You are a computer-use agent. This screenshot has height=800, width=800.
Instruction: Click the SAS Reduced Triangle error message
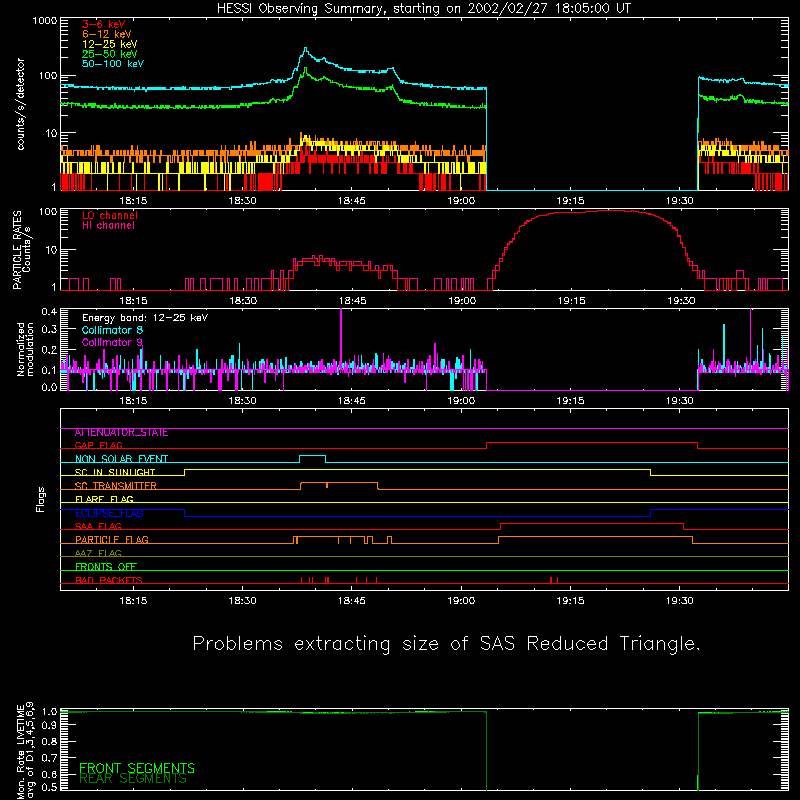click(x=446, y=644)
